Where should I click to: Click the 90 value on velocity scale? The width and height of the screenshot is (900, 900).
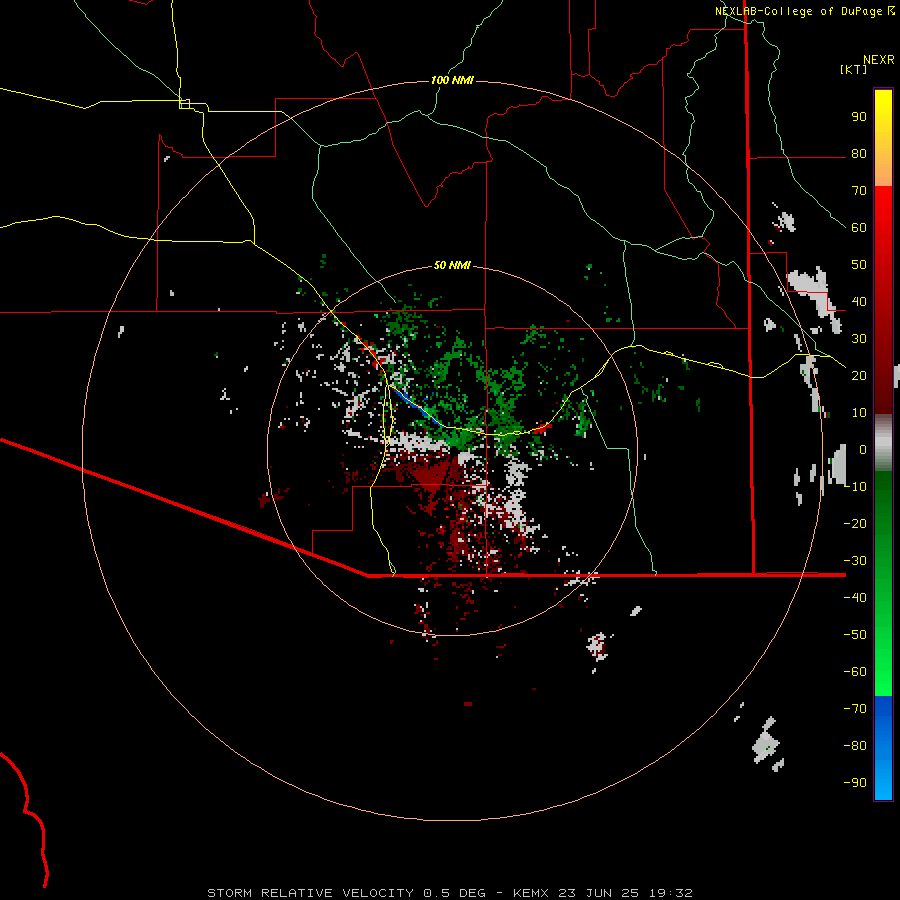(859, 117)
